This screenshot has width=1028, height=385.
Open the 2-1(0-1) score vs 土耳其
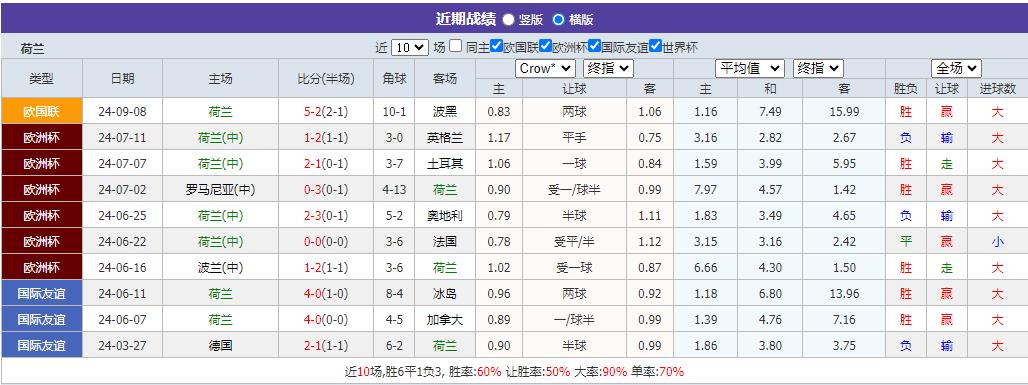tap(326, 164)
